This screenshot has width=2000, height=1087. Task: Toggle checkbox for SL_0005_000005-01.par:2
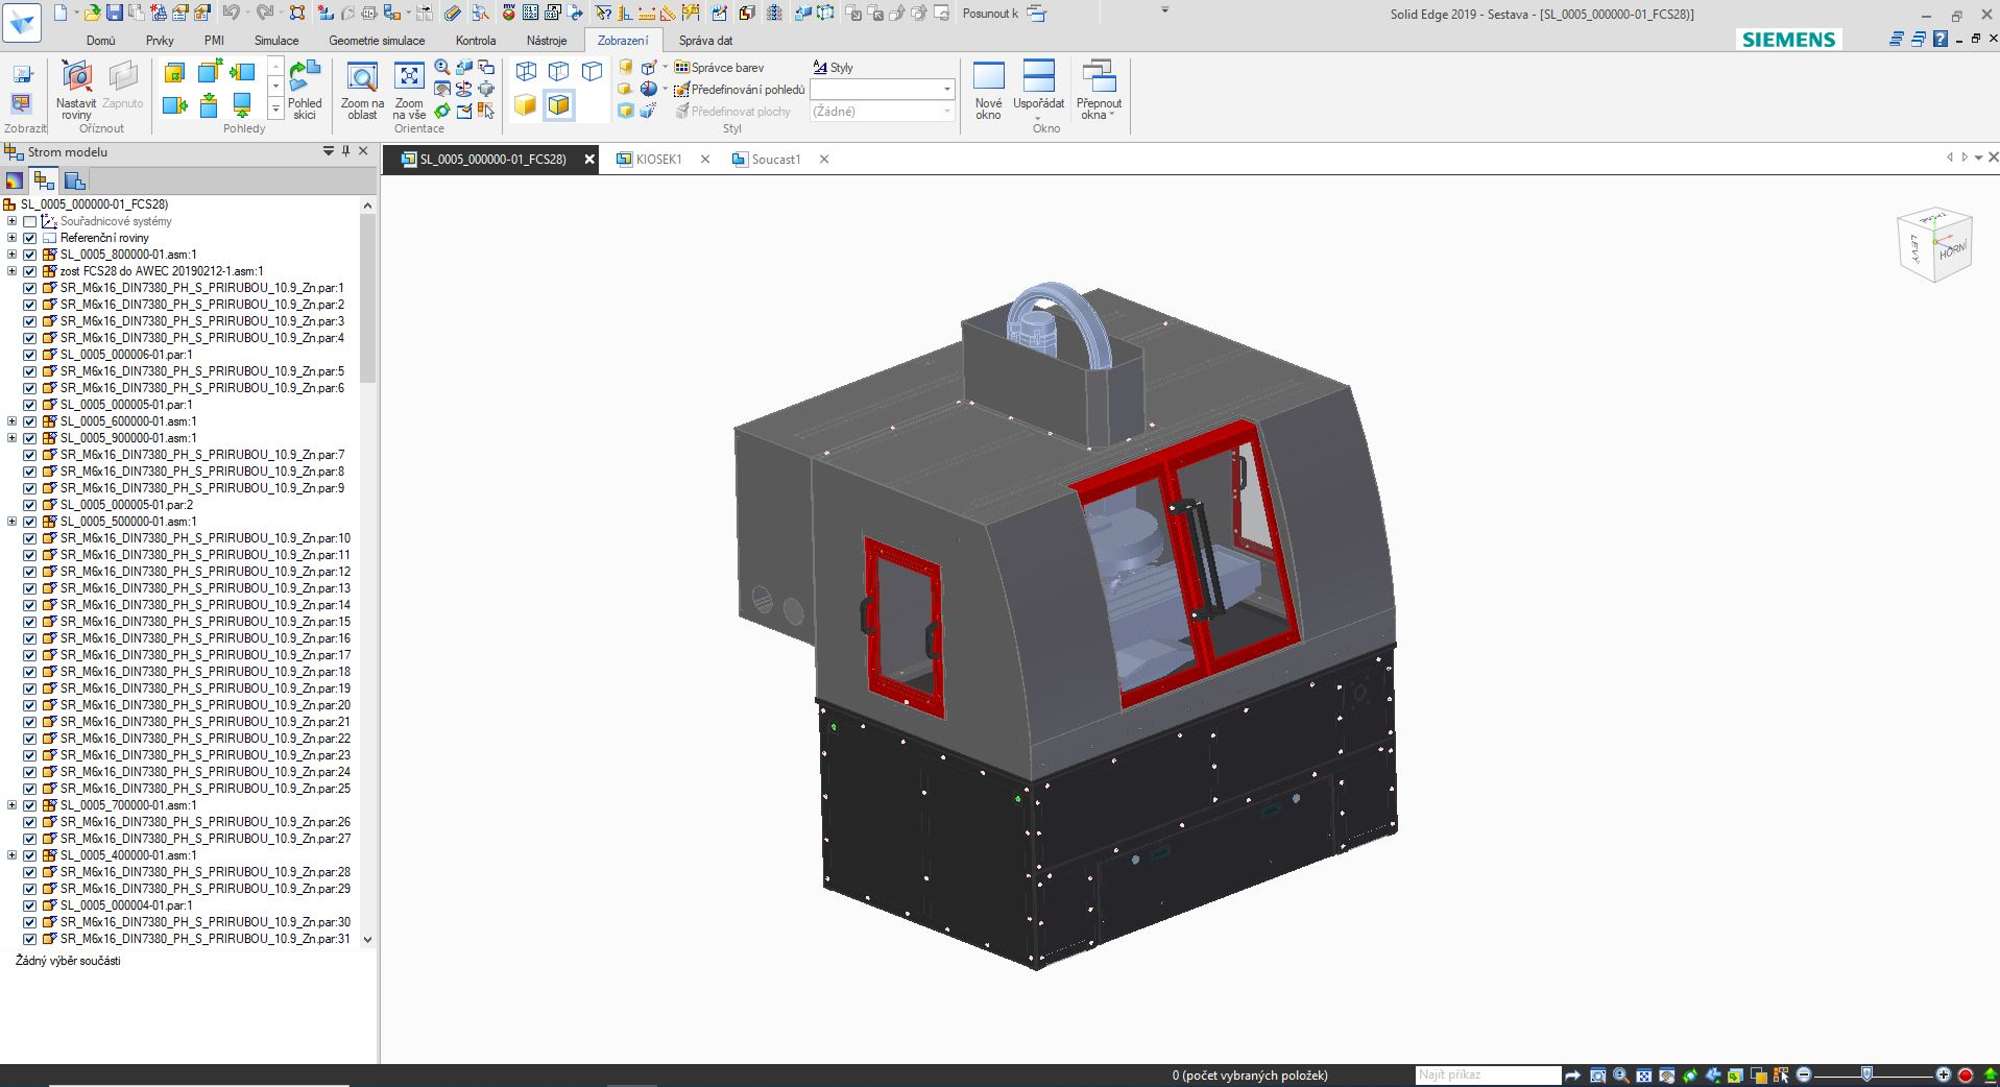tap(30, 505)
